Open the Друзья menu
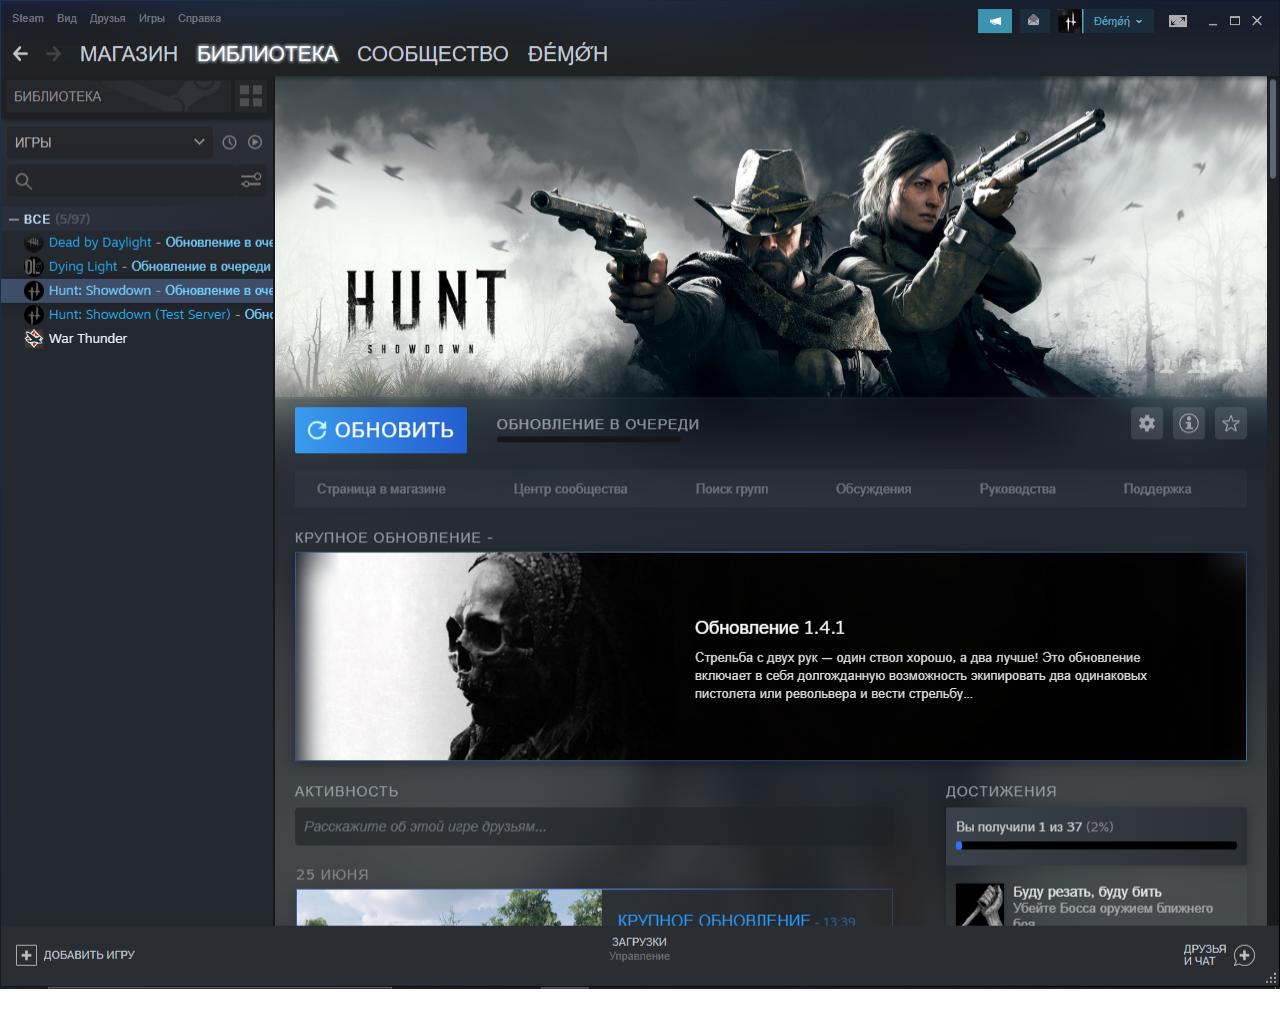The width and height of the screenshot is (1280, 1024). coord(108,18)
